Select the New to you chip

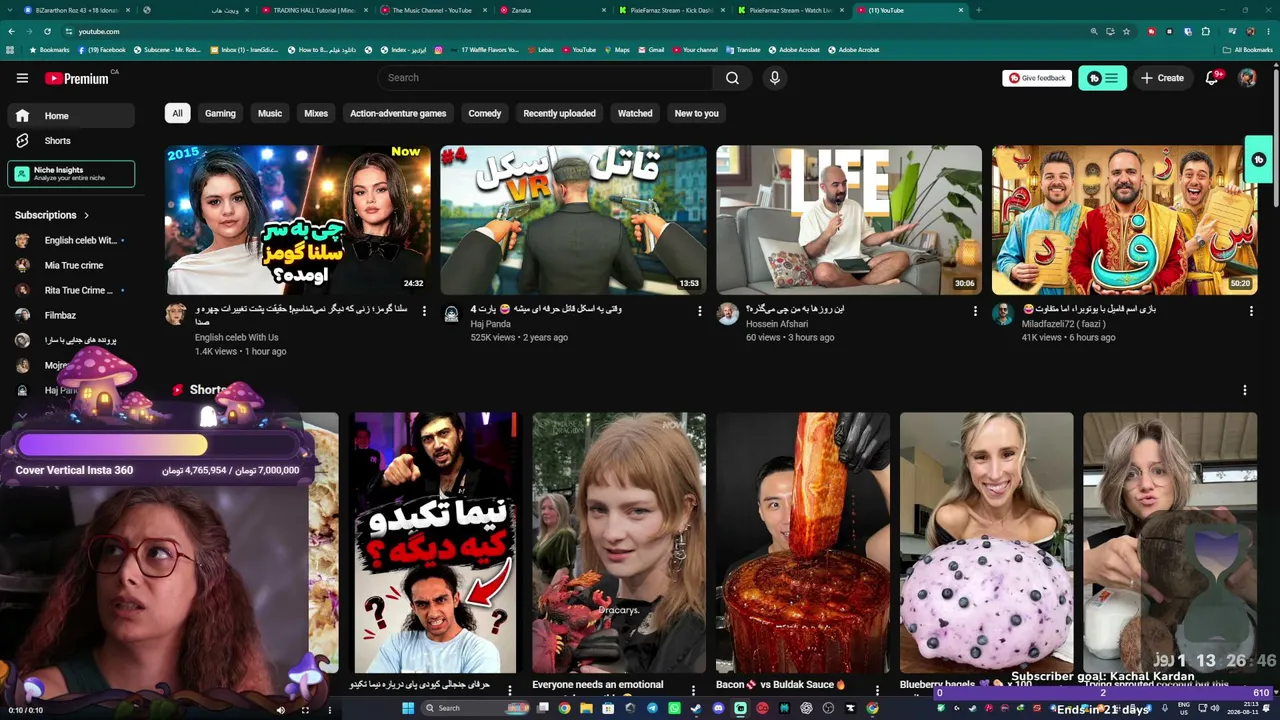tap(697, 113)
